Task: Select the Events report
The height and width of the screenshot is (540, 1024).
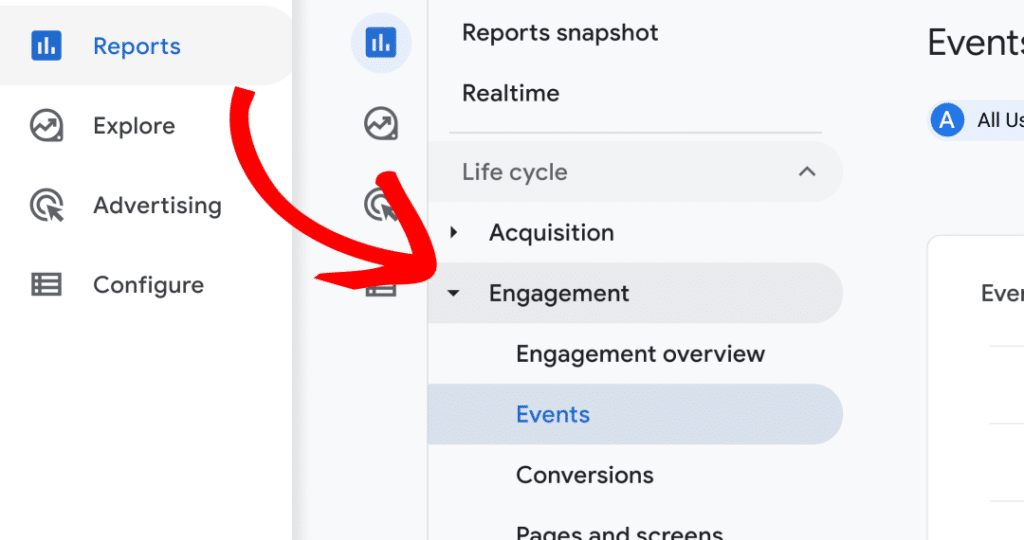Action: click(553, 415)
